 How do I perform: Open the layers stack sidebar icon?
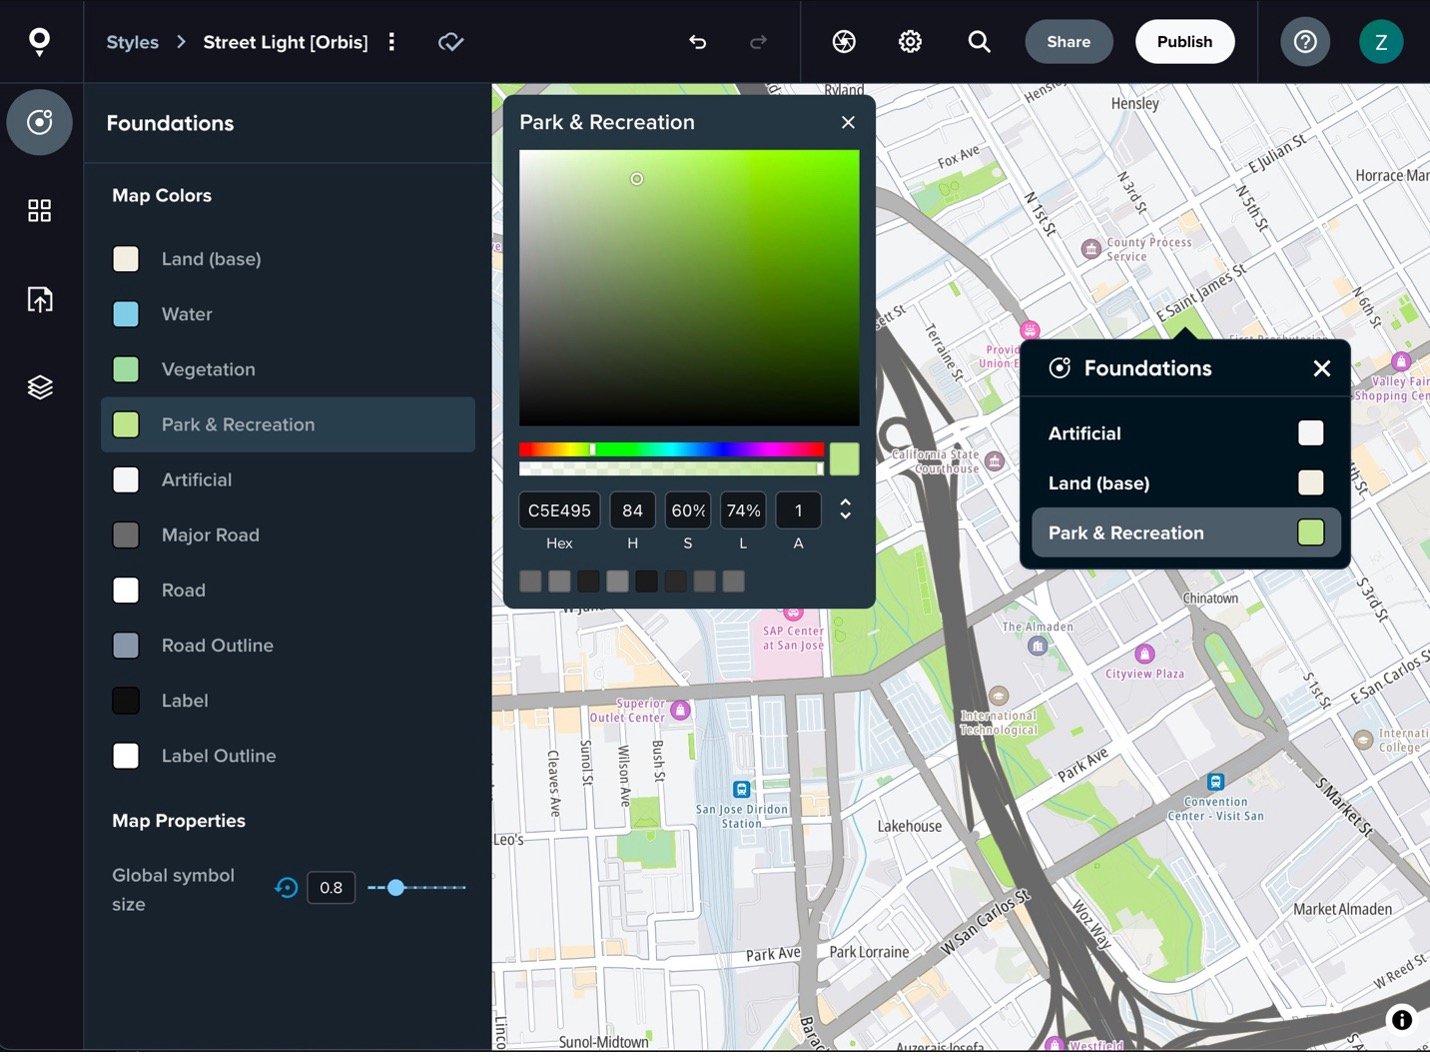(39, 387)
